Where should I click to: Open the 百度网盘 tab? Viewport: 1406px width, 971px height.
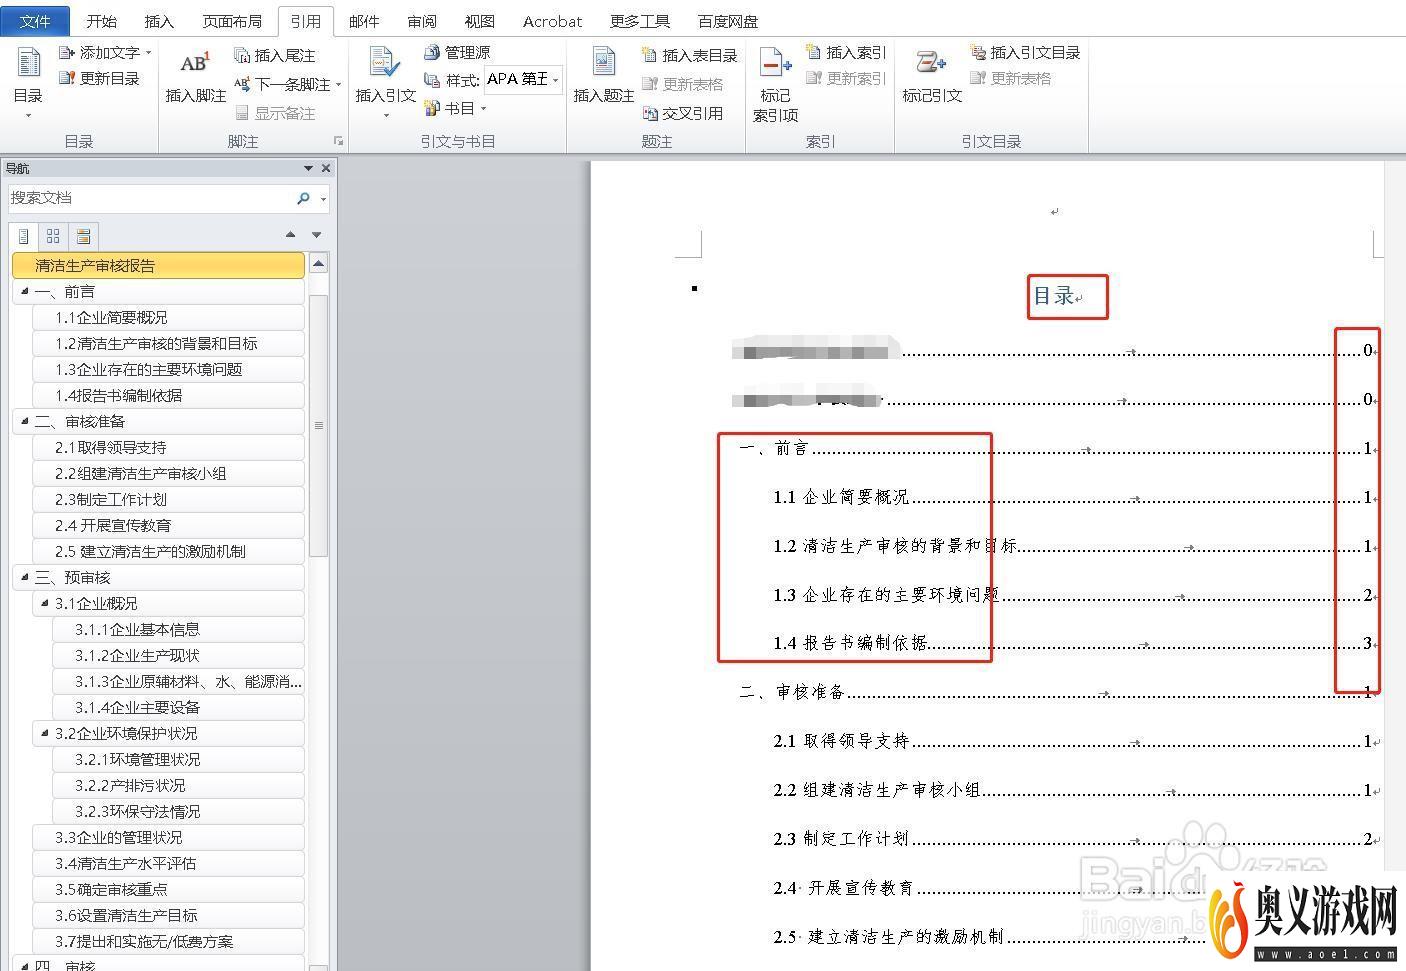(x=728, y=21)
